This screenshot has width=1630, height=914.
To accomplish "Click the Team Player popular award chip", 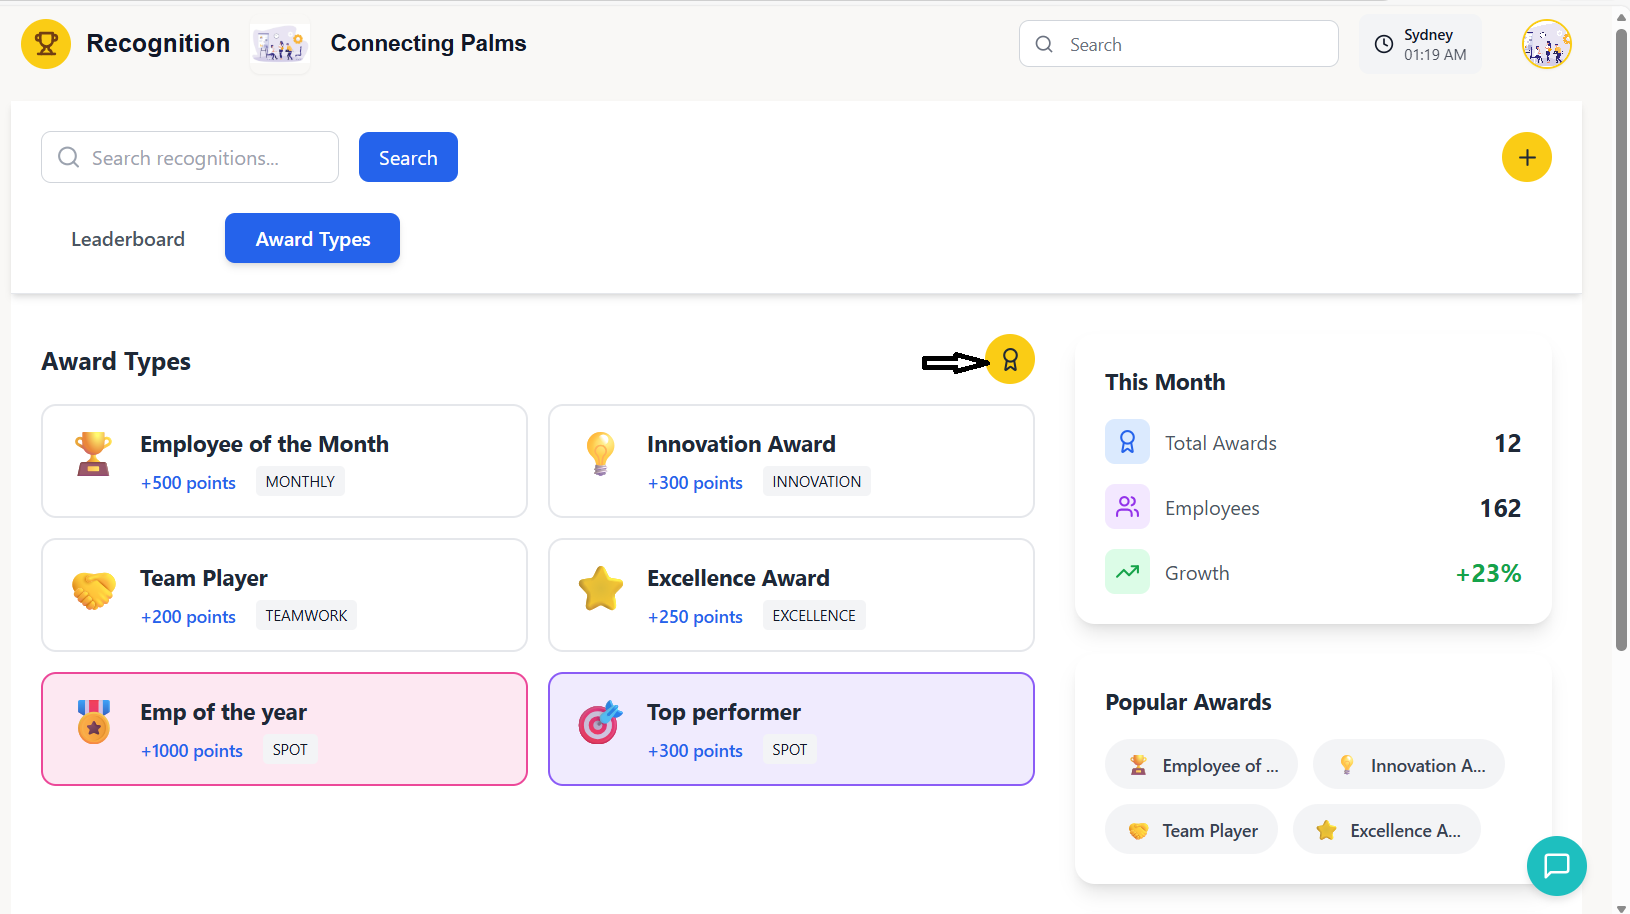I will click(x=1191, y=830).
